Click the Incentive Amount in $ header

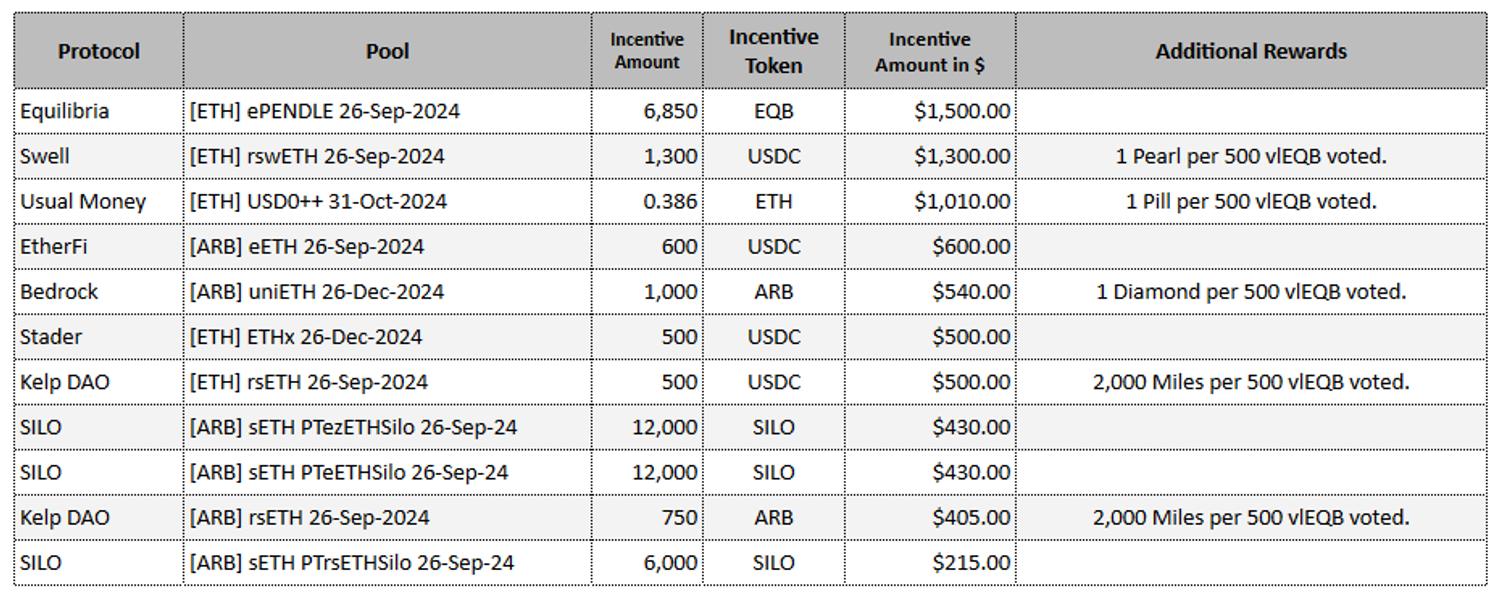[929, 51]
